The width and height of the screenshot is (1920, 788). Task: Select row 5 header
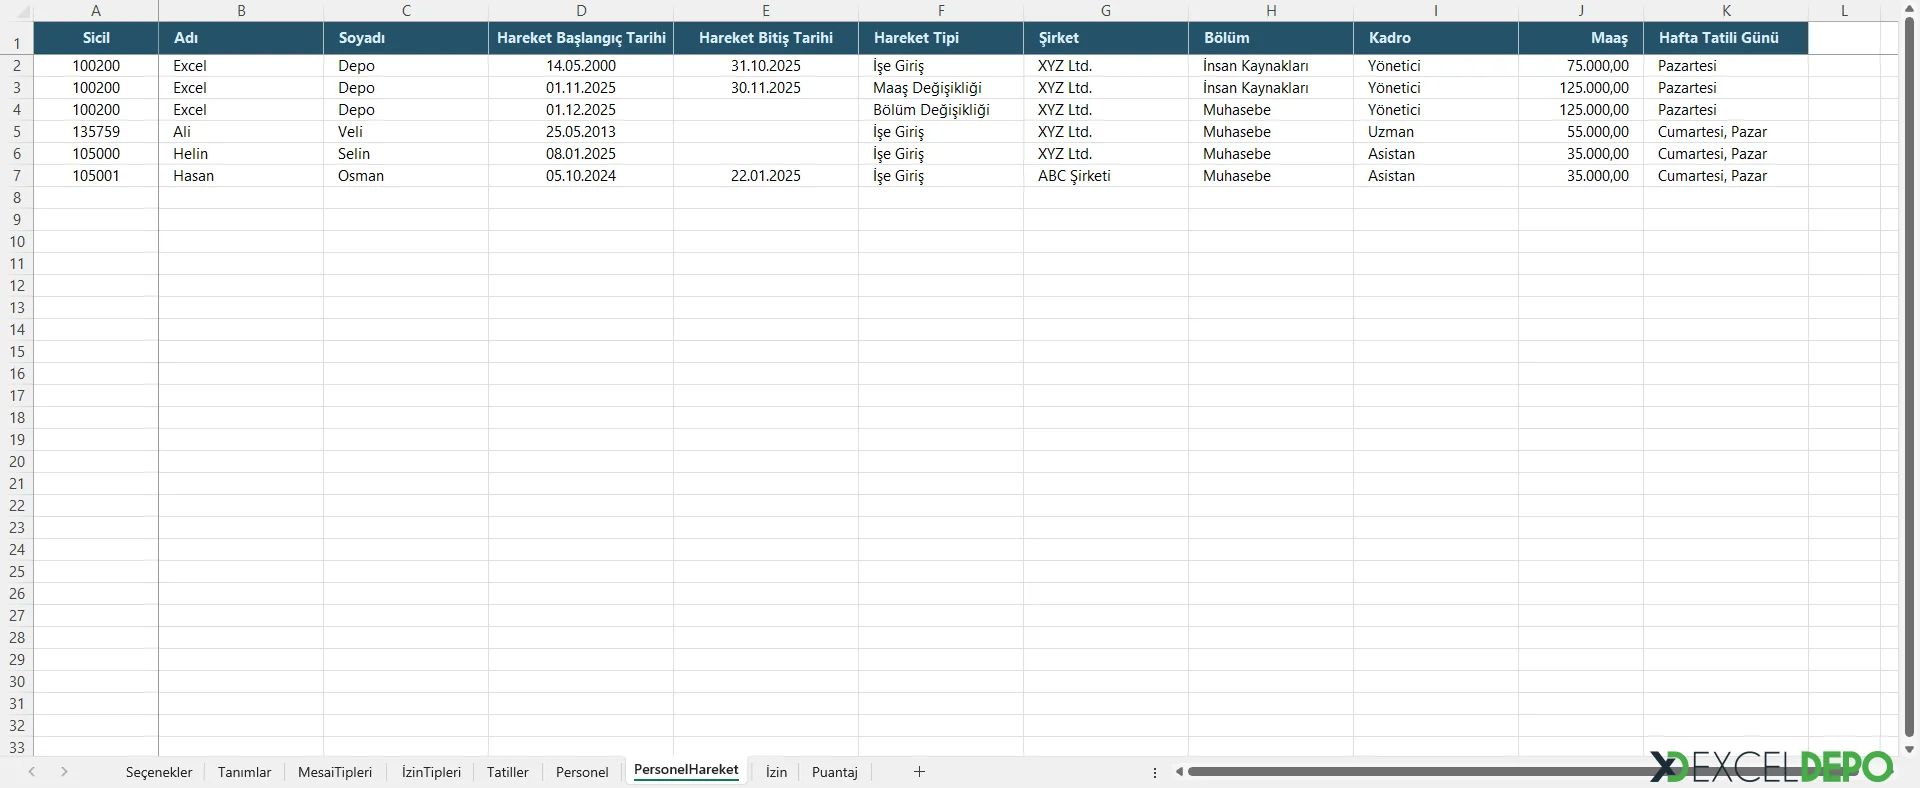pos(17,132)
